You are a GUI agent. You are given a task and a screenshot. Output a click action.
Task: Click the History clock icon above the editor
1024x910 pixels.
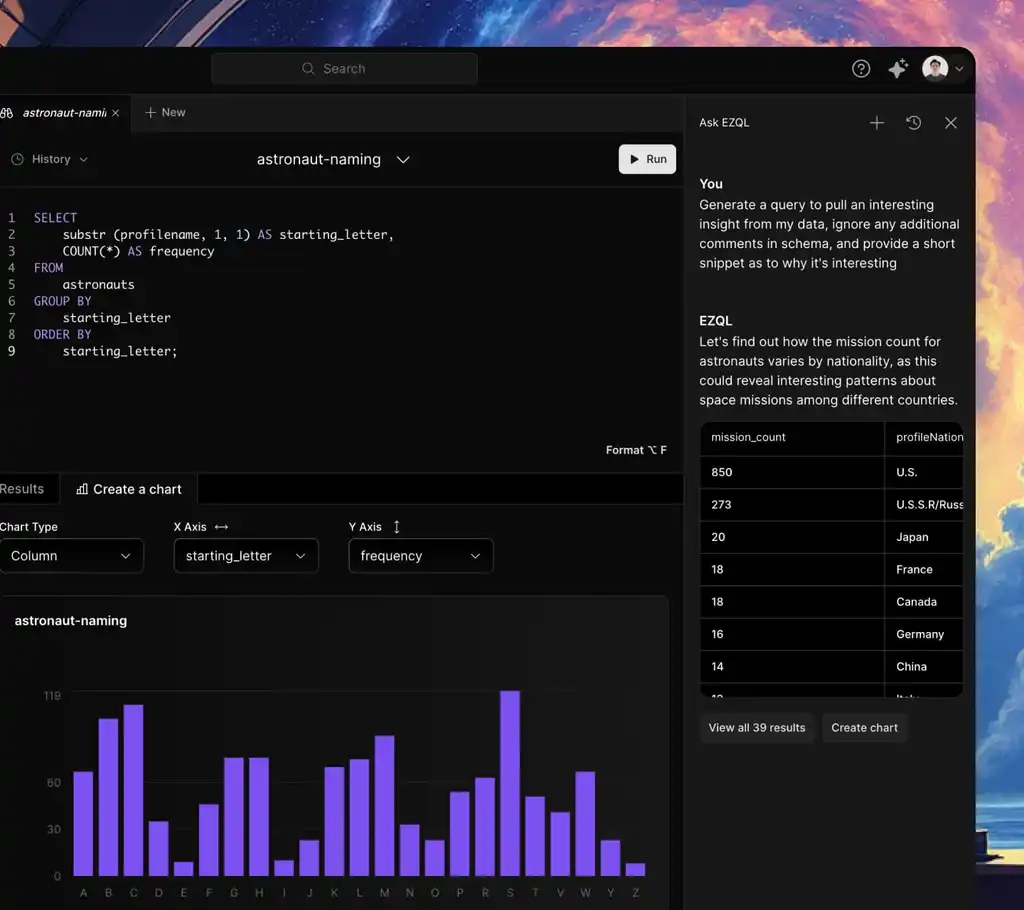coord(17,159)
